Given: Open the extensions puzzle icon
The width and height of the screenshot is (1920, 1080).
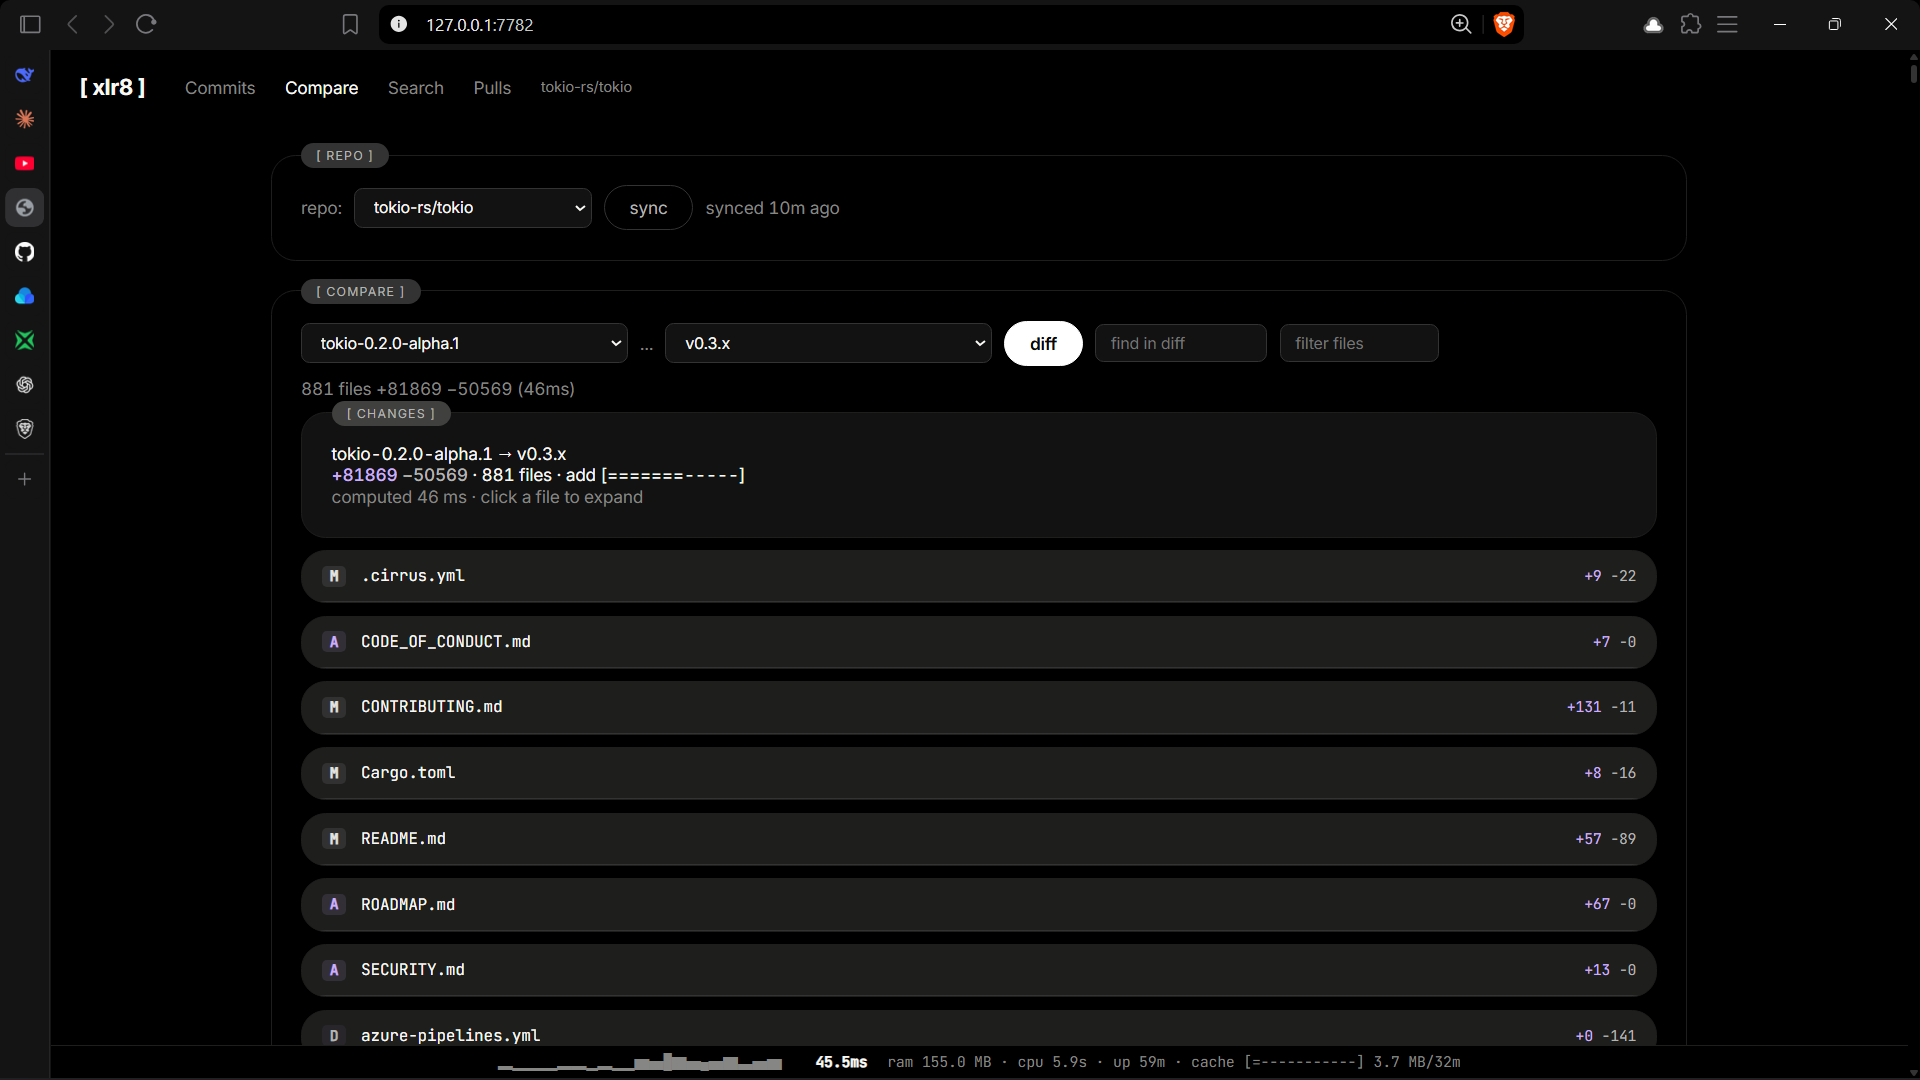Looking at the screenshot, I should pyautogui.click(x=1691, y=24).
